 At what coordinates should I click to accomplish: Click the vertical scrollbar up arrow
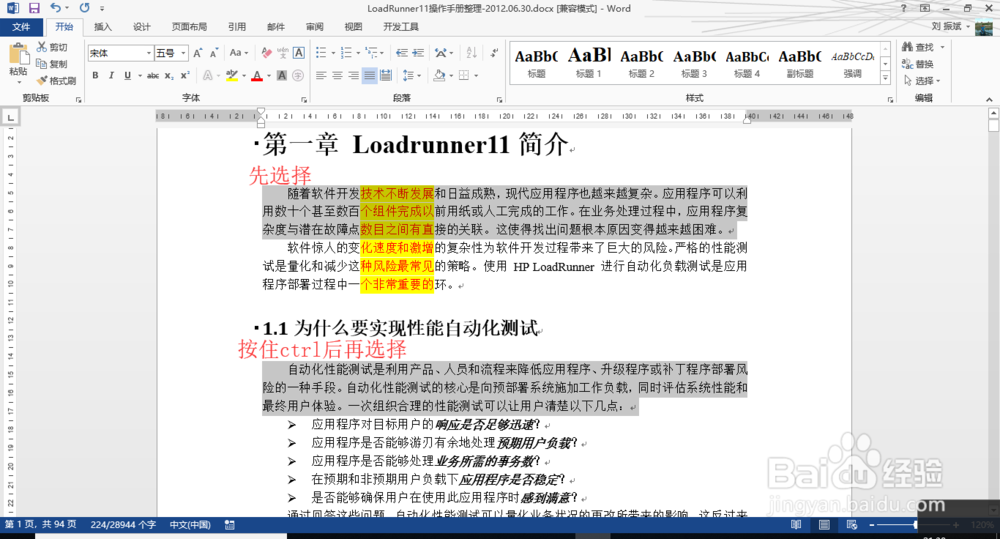(x=993, y=113)
